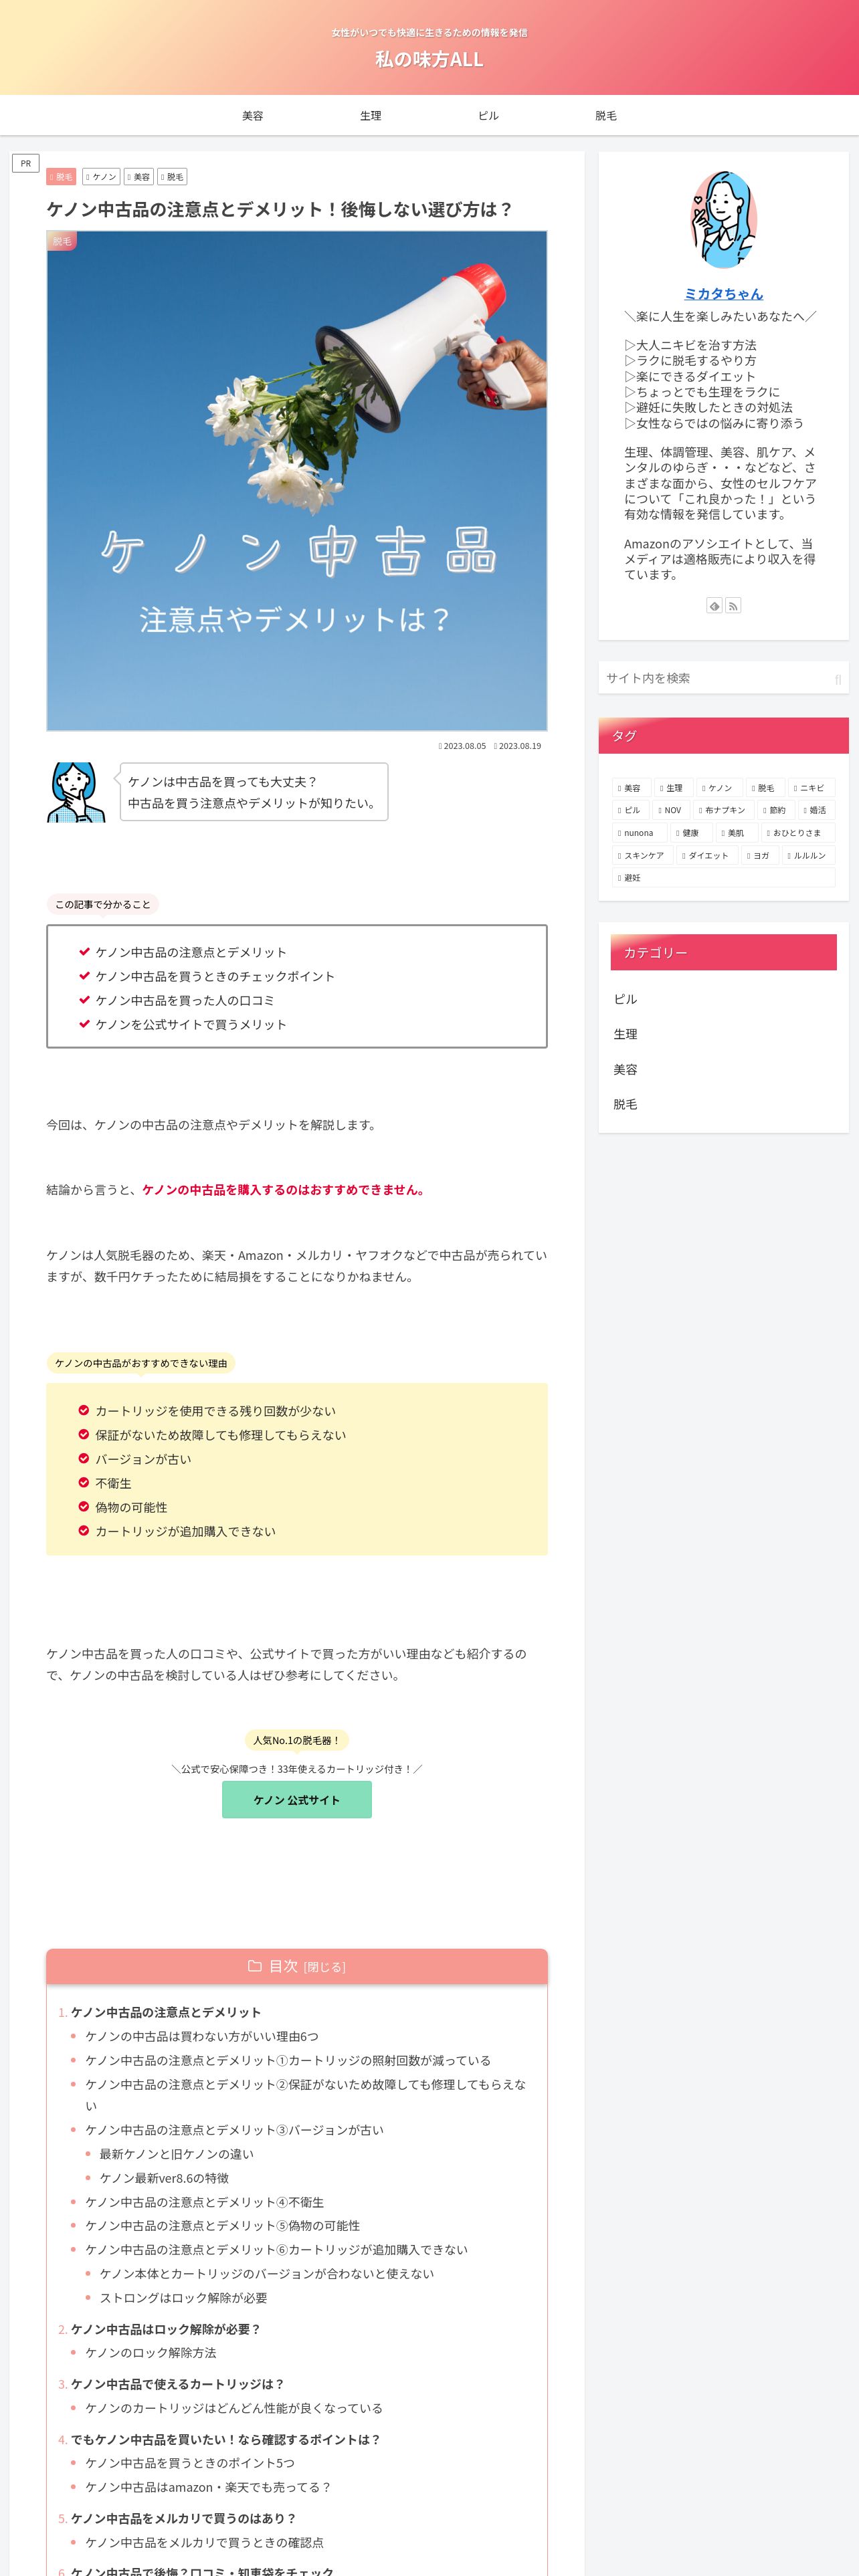Open the ミカタちゃん profile link
The image size is (859, 2576).
723,293
